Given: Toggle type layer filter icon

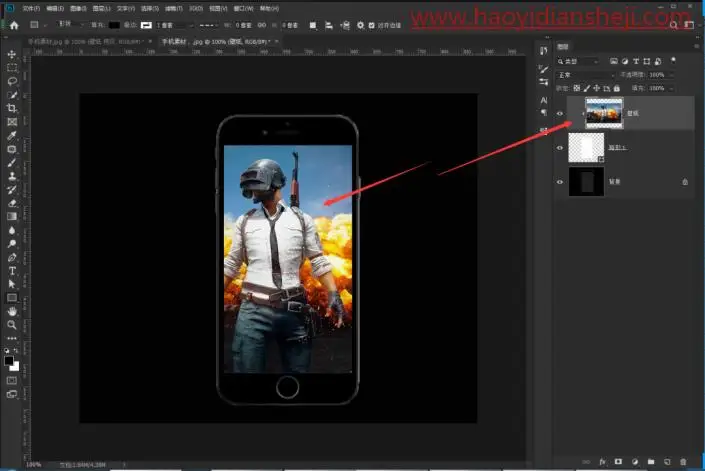Looking at the screenshot, I should click(x=636, y=61).
